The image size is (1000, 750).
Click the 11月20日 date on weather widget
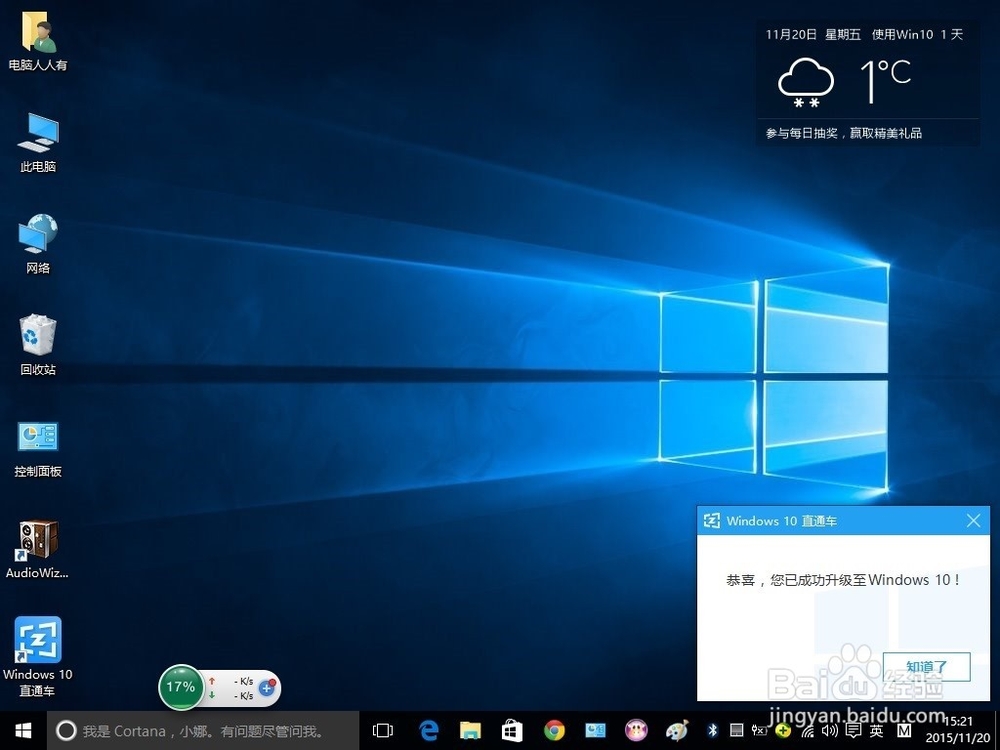coord(791,34)
